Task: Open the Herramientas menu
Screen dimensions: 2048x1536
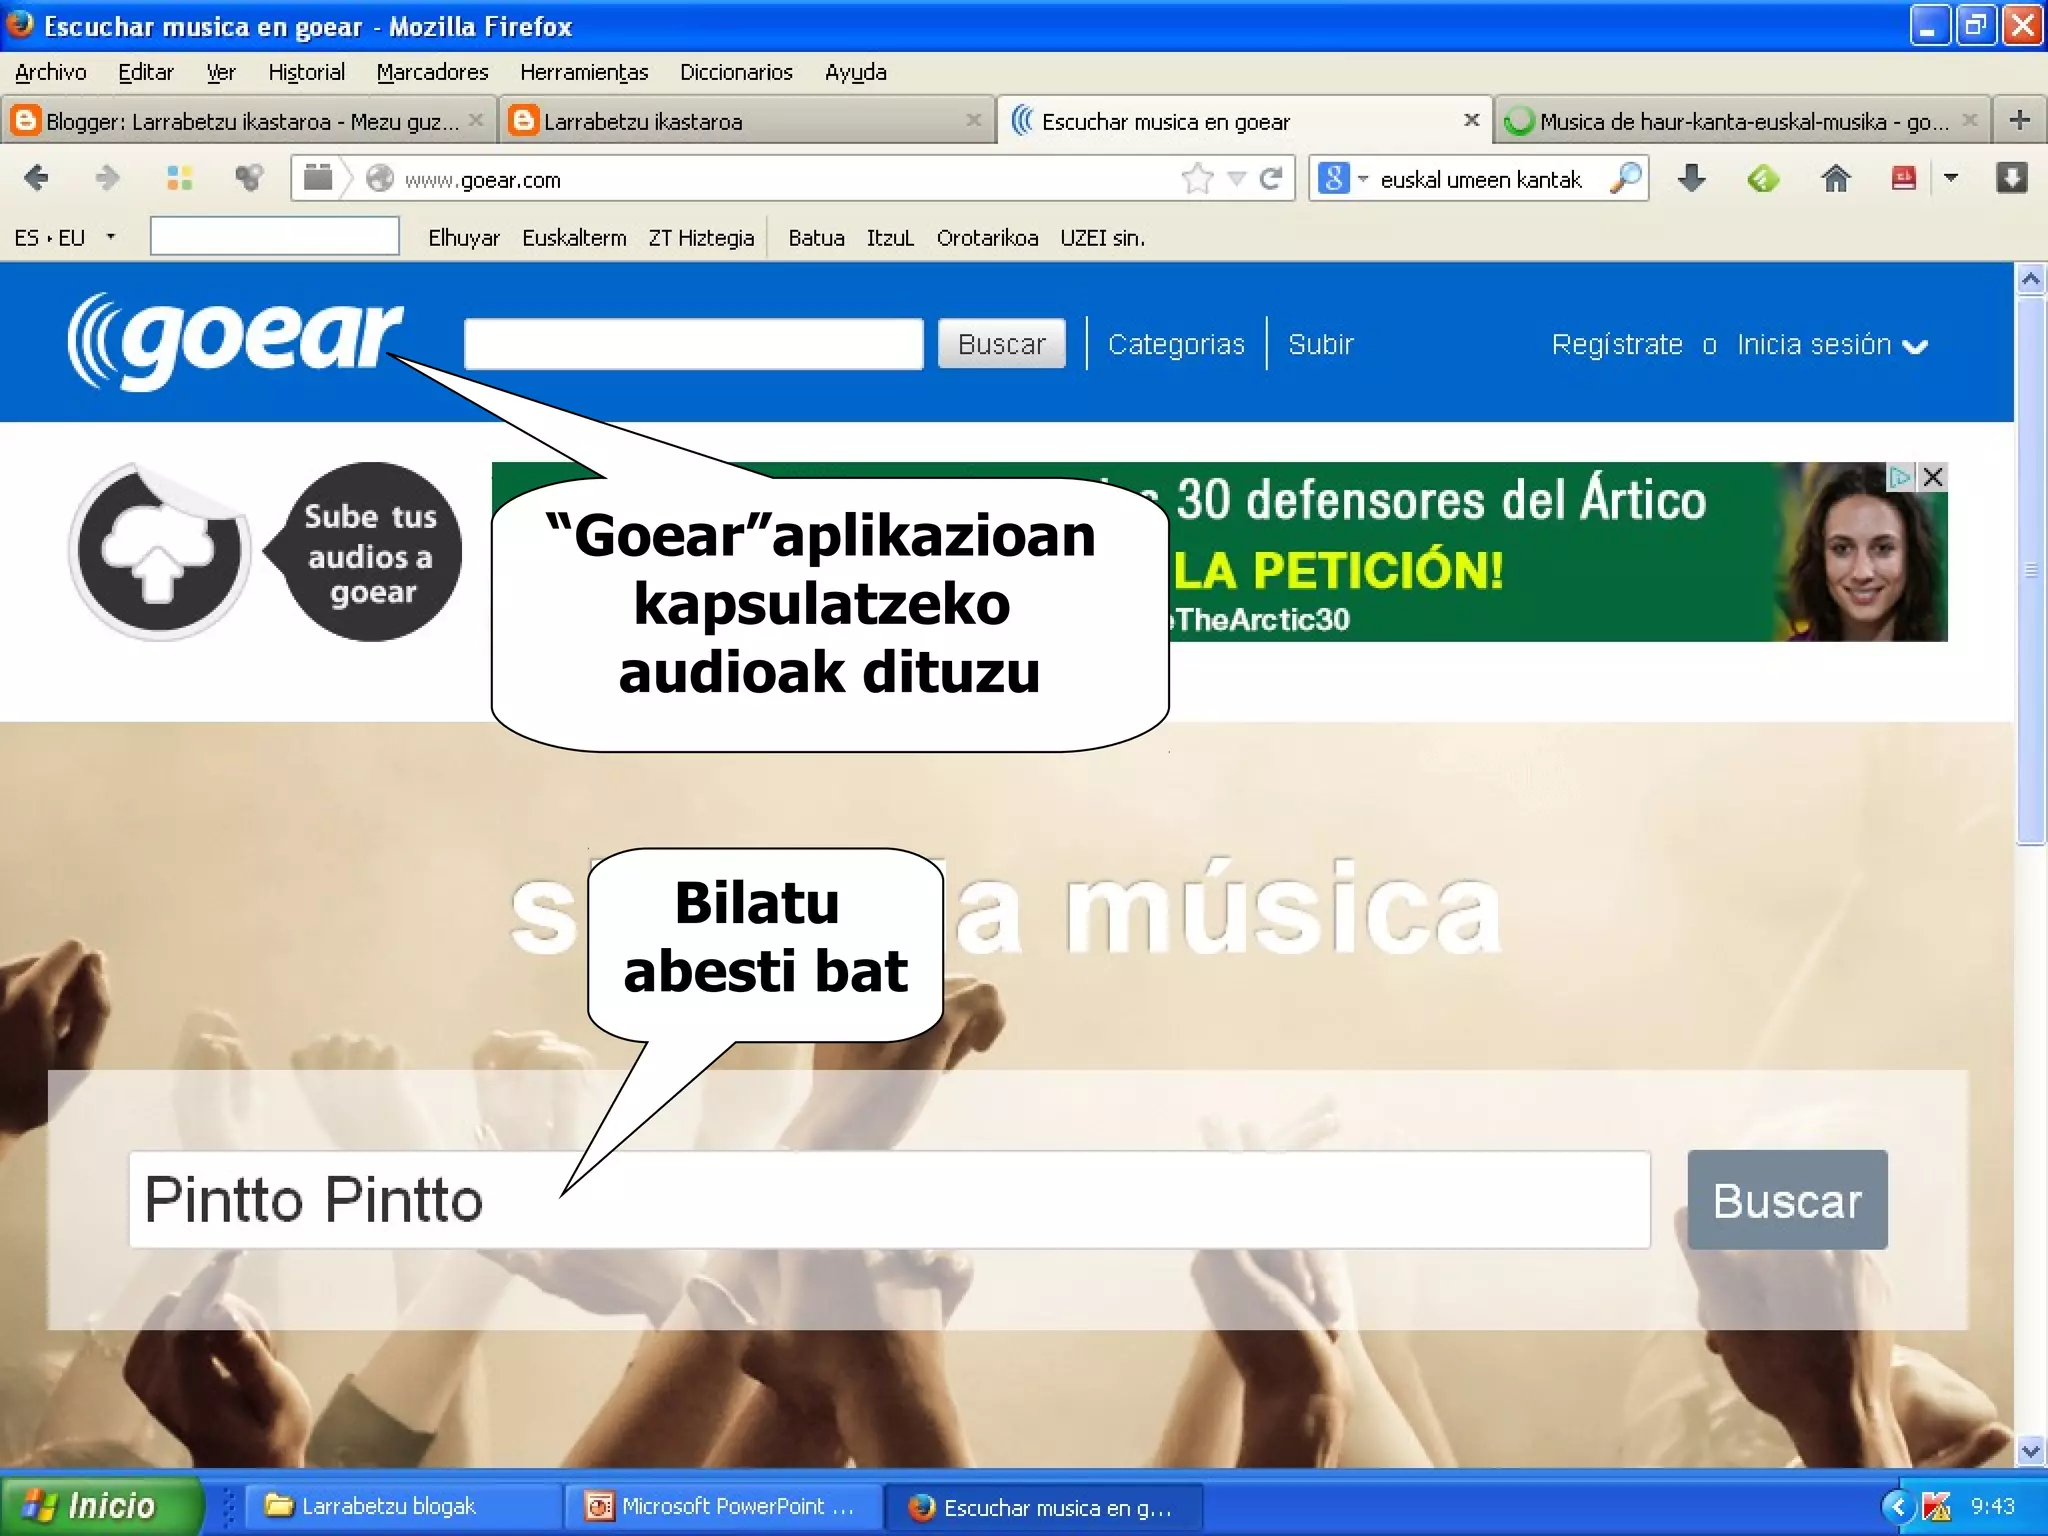Action: (584, 72)
